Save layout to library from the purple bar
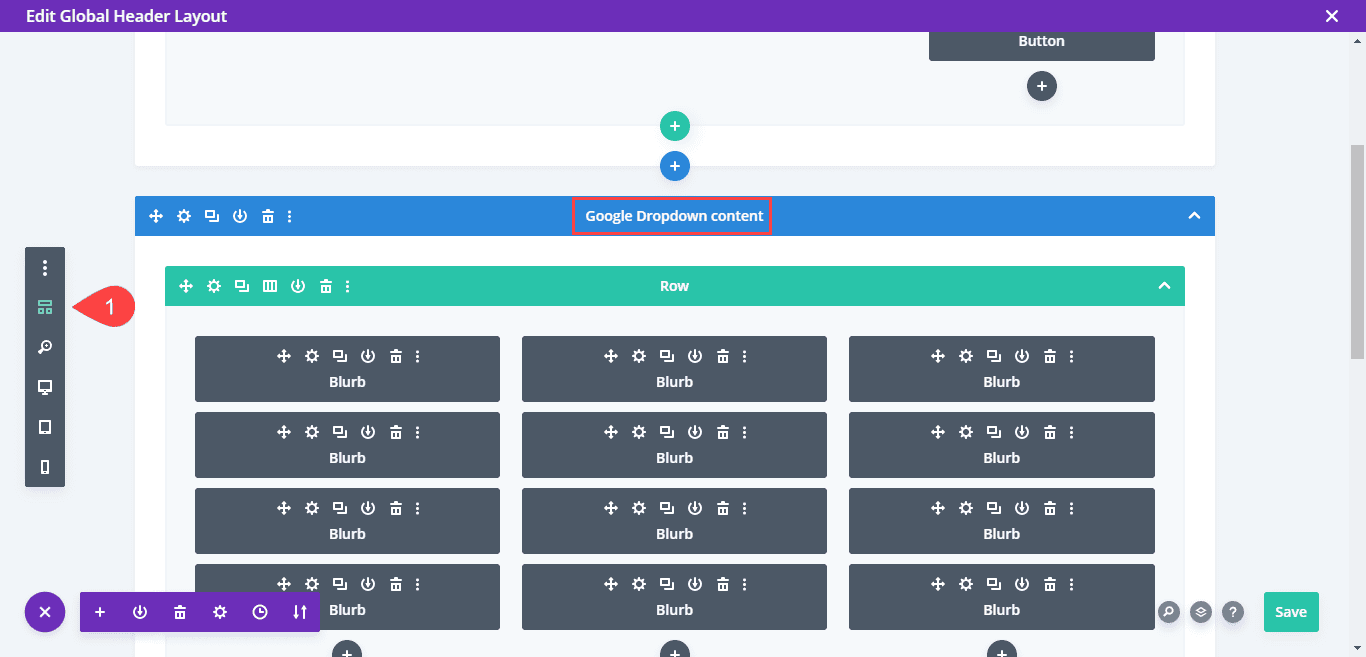The image size is (1366, 657). click(x=140, y=612)
